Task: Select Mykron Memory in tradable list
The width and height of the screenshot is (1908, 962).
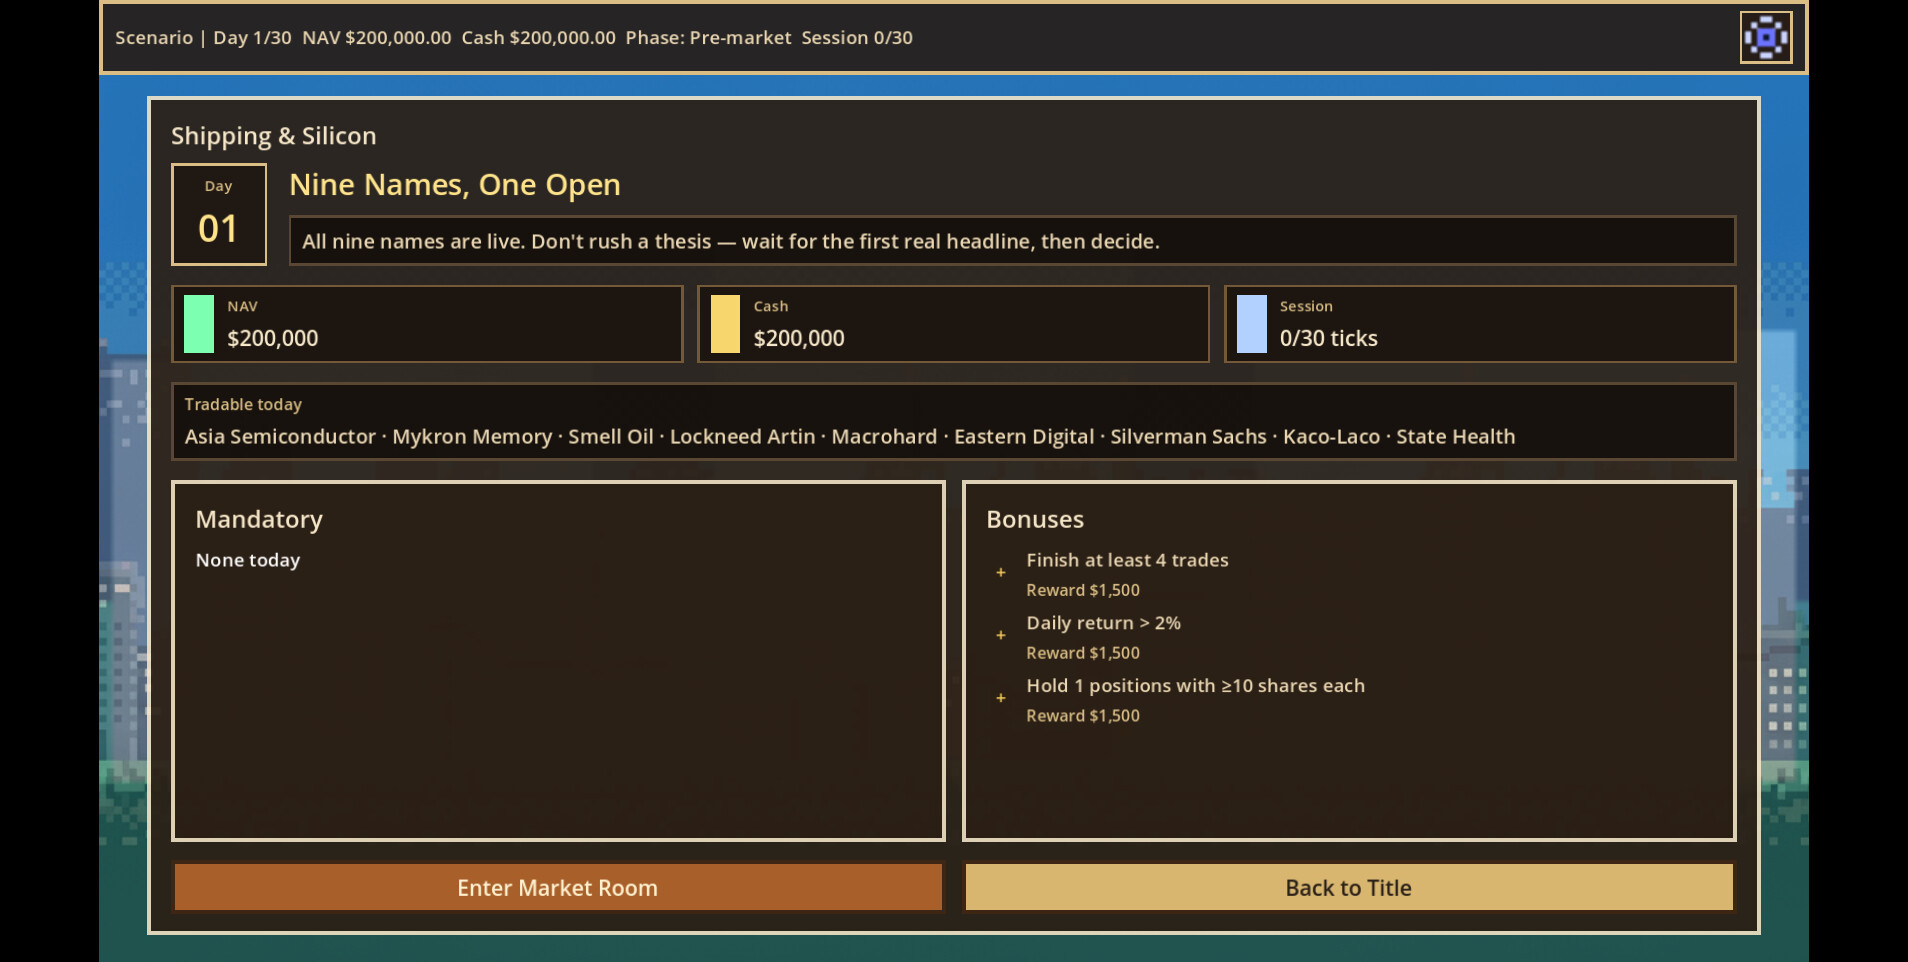Action: click(x=472, y=437)
